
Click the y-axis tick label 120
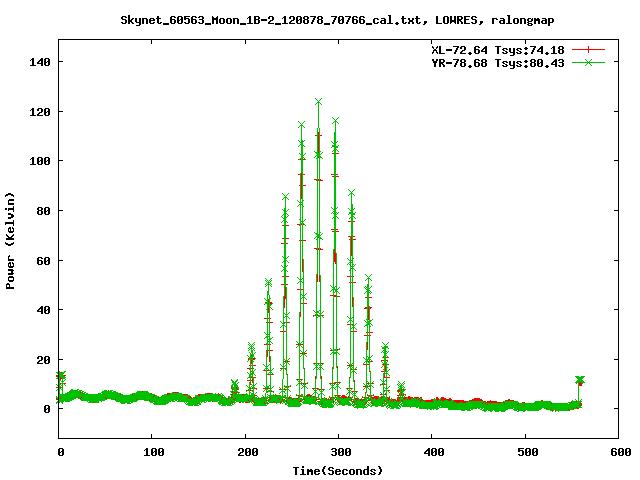[x=40, y=112]
